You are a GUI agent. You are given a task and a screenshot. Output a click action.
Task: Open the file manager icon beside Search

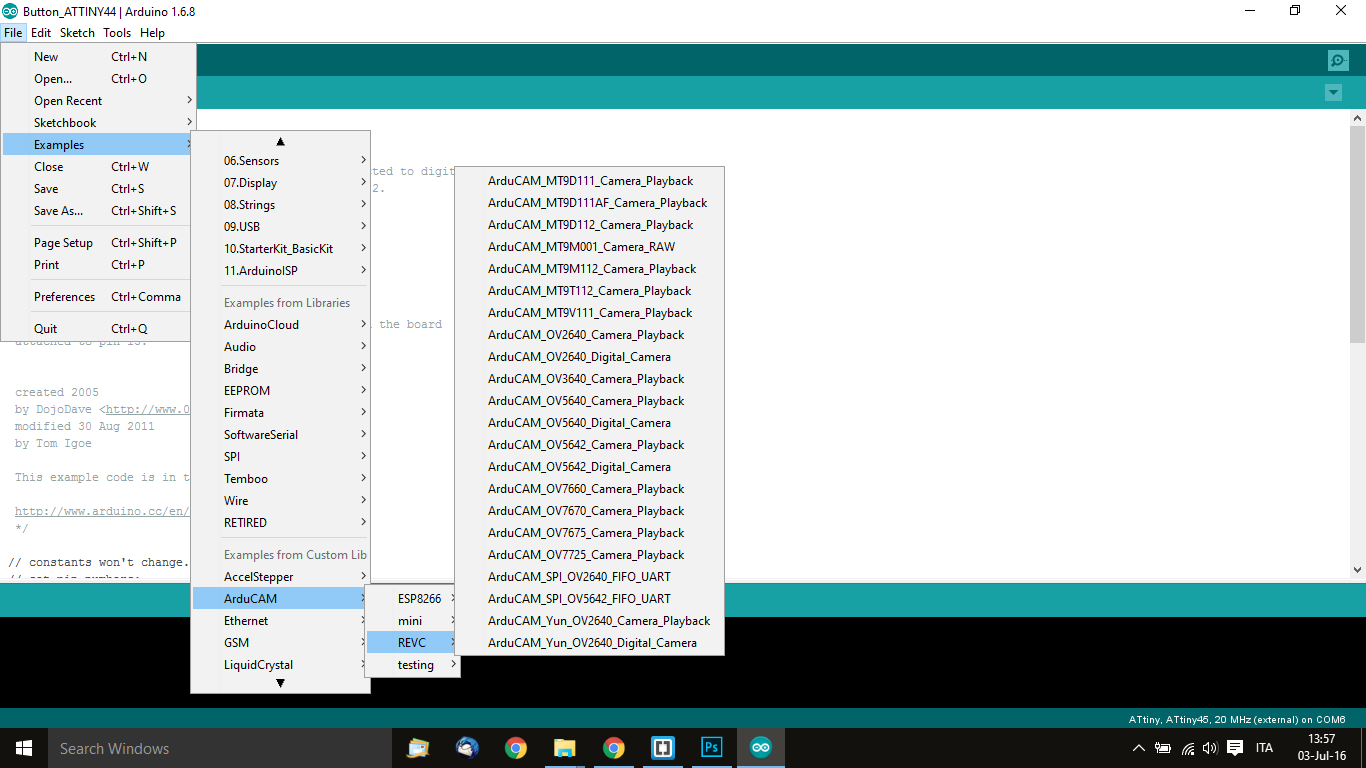tap(418, 748)
